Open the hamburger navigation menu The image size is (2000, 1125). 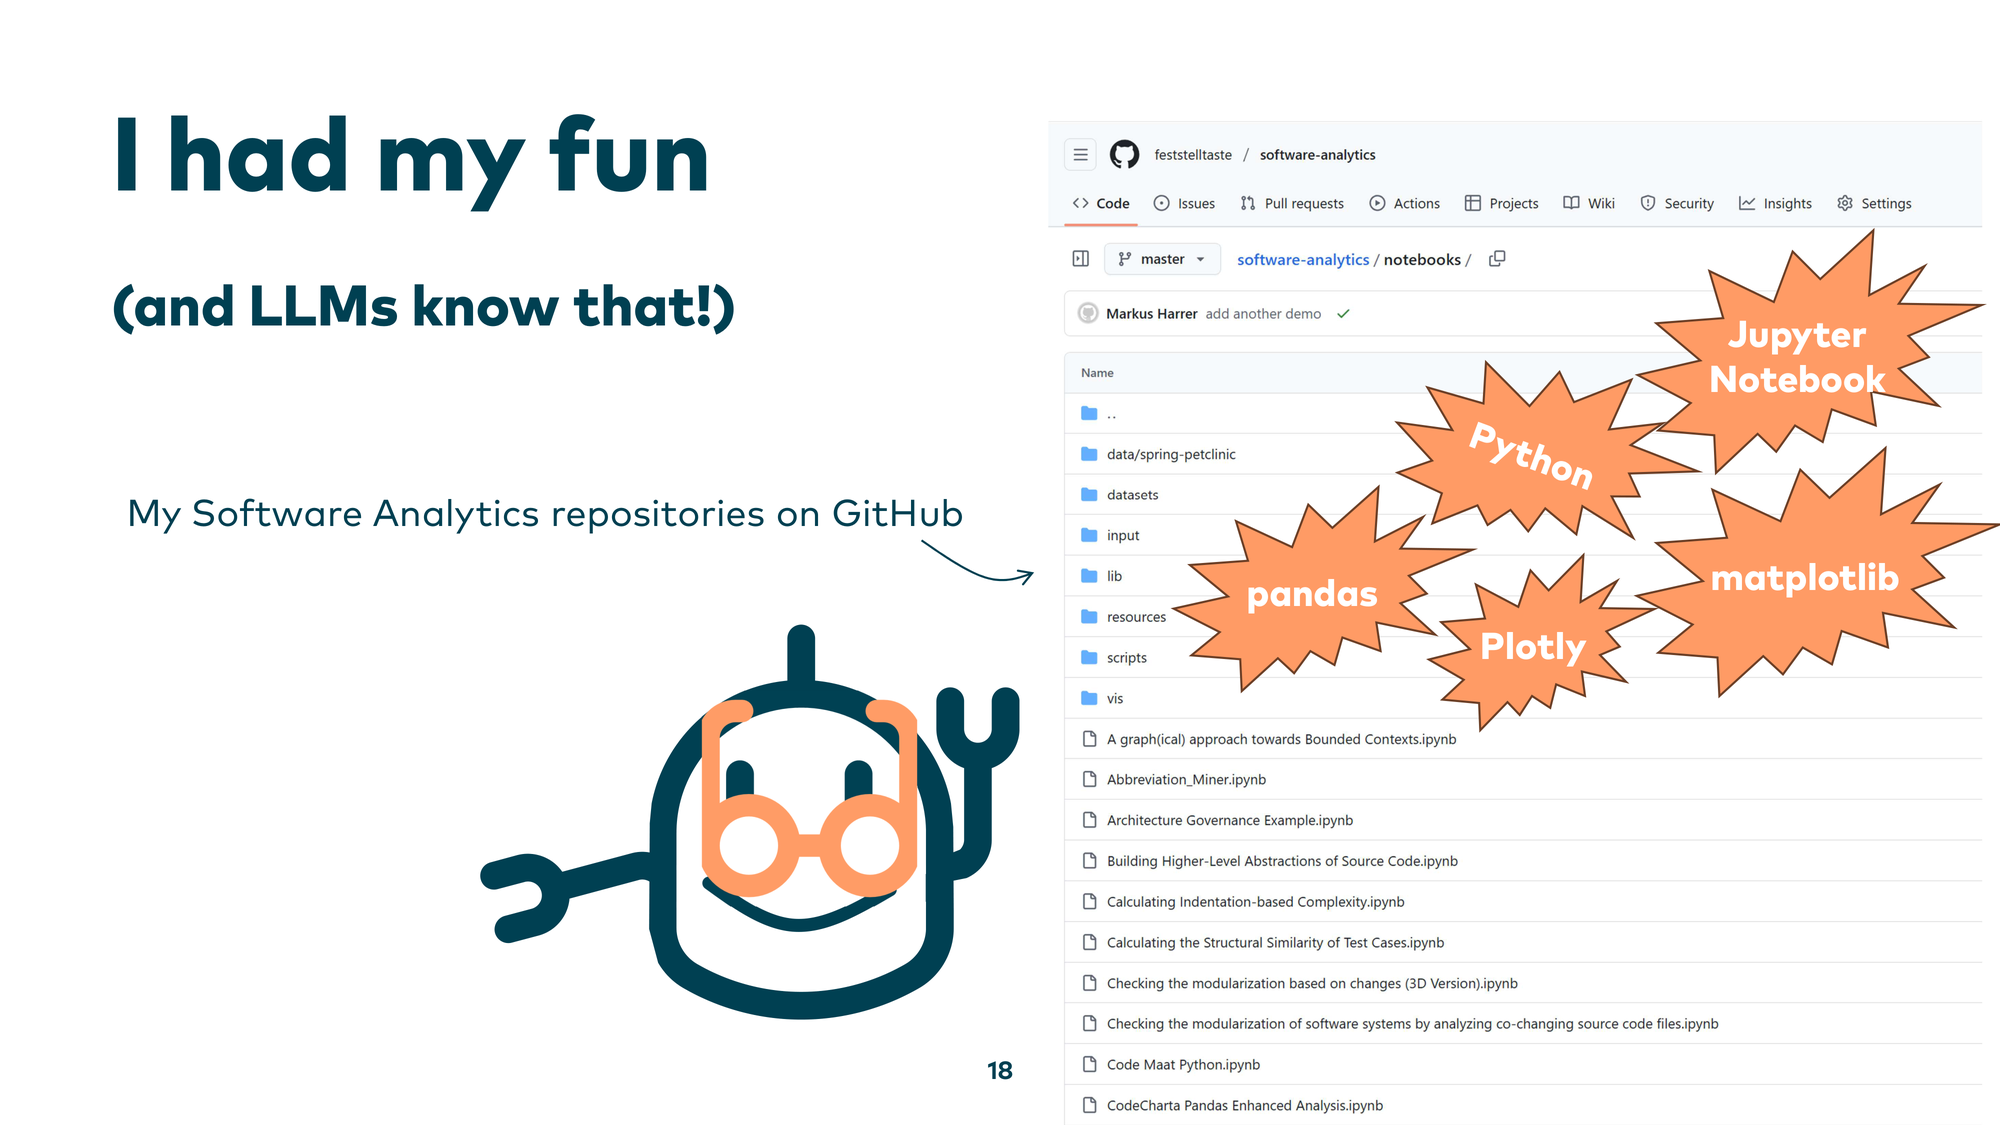(1080, 154)
